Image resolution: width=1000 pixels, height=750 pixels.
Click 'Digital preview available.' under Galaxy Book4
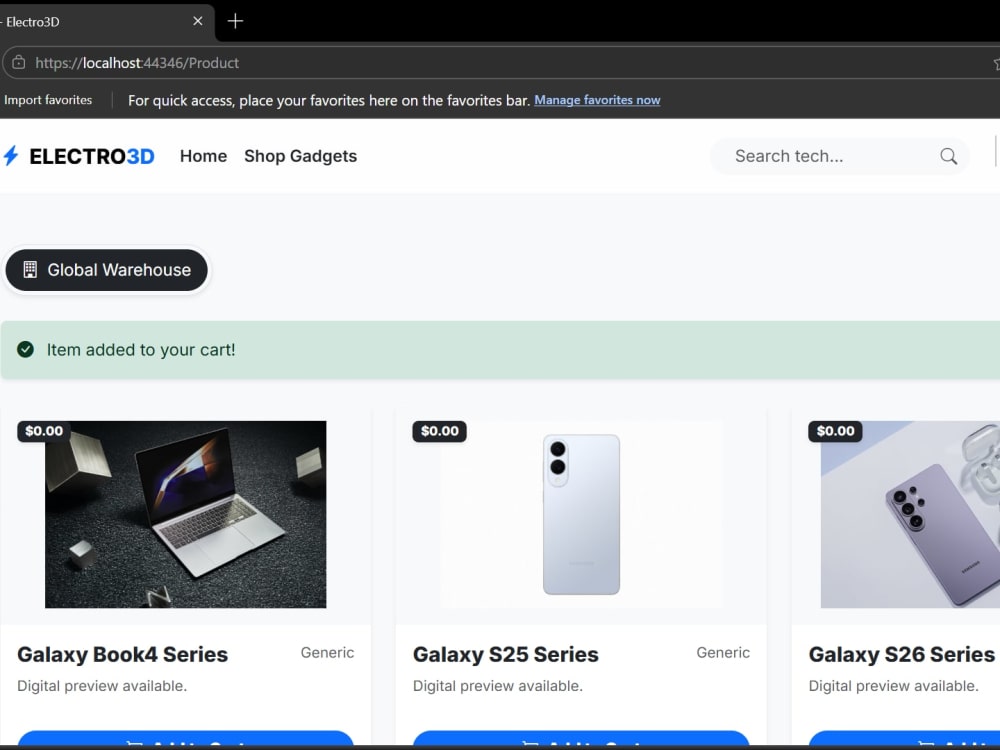tap(102, 686)
